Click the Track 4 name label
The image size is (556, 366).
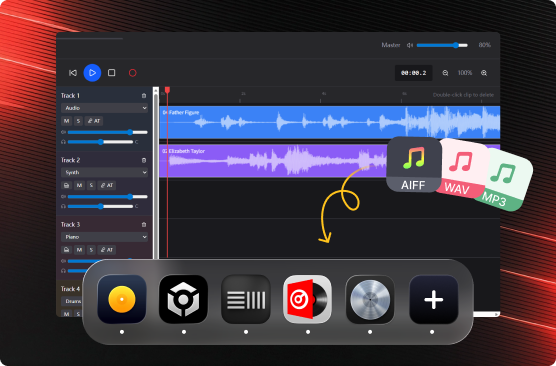click(70, 289)
